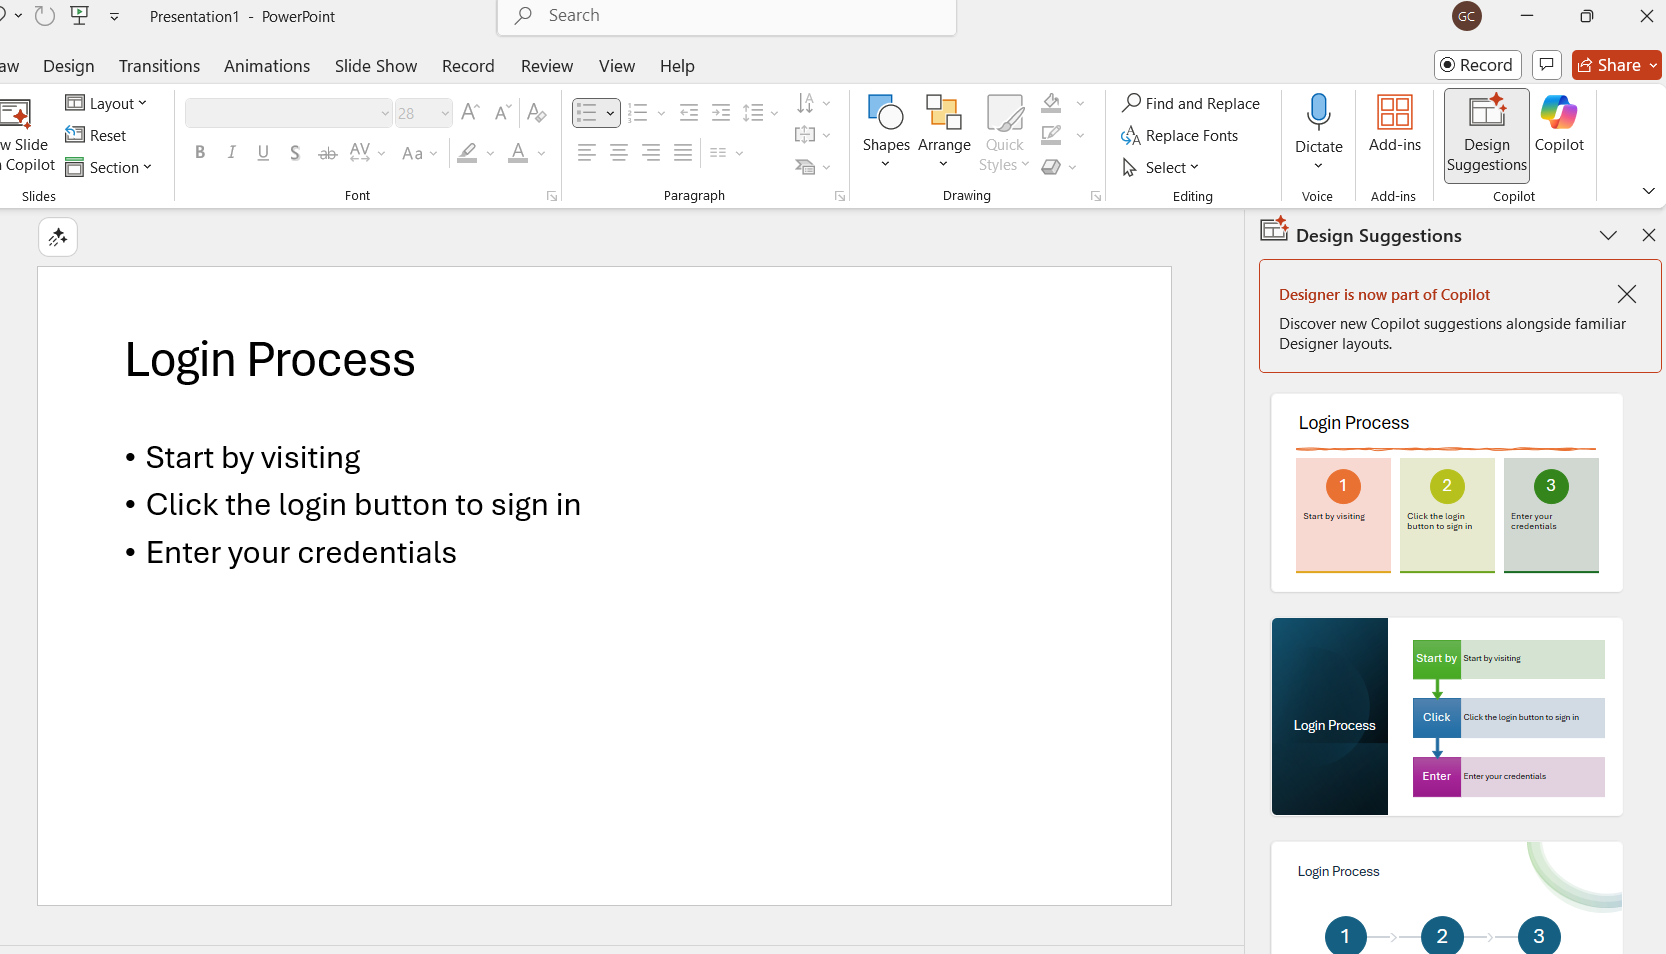The height and width of the screenshot is (954, 1666).
Task: Open the font size dropdown
Action: pos(445,113)
